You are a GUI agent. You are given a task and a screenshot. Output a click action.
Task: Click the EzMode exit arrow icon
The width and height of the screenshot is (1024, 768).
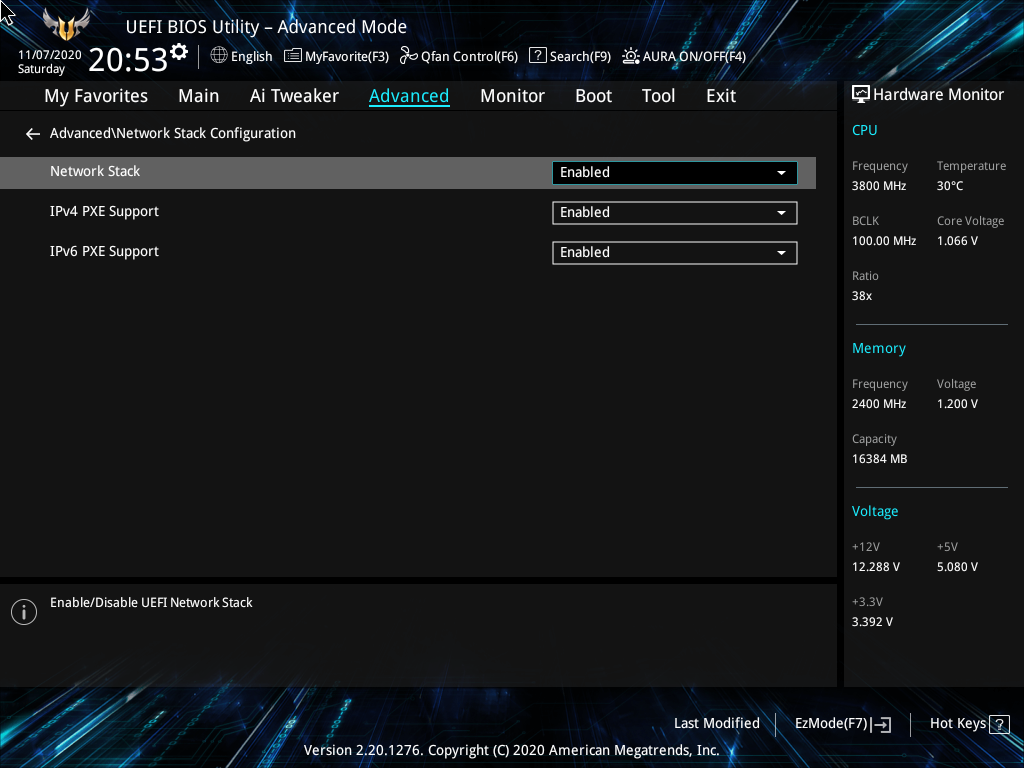tap(881, 724)
